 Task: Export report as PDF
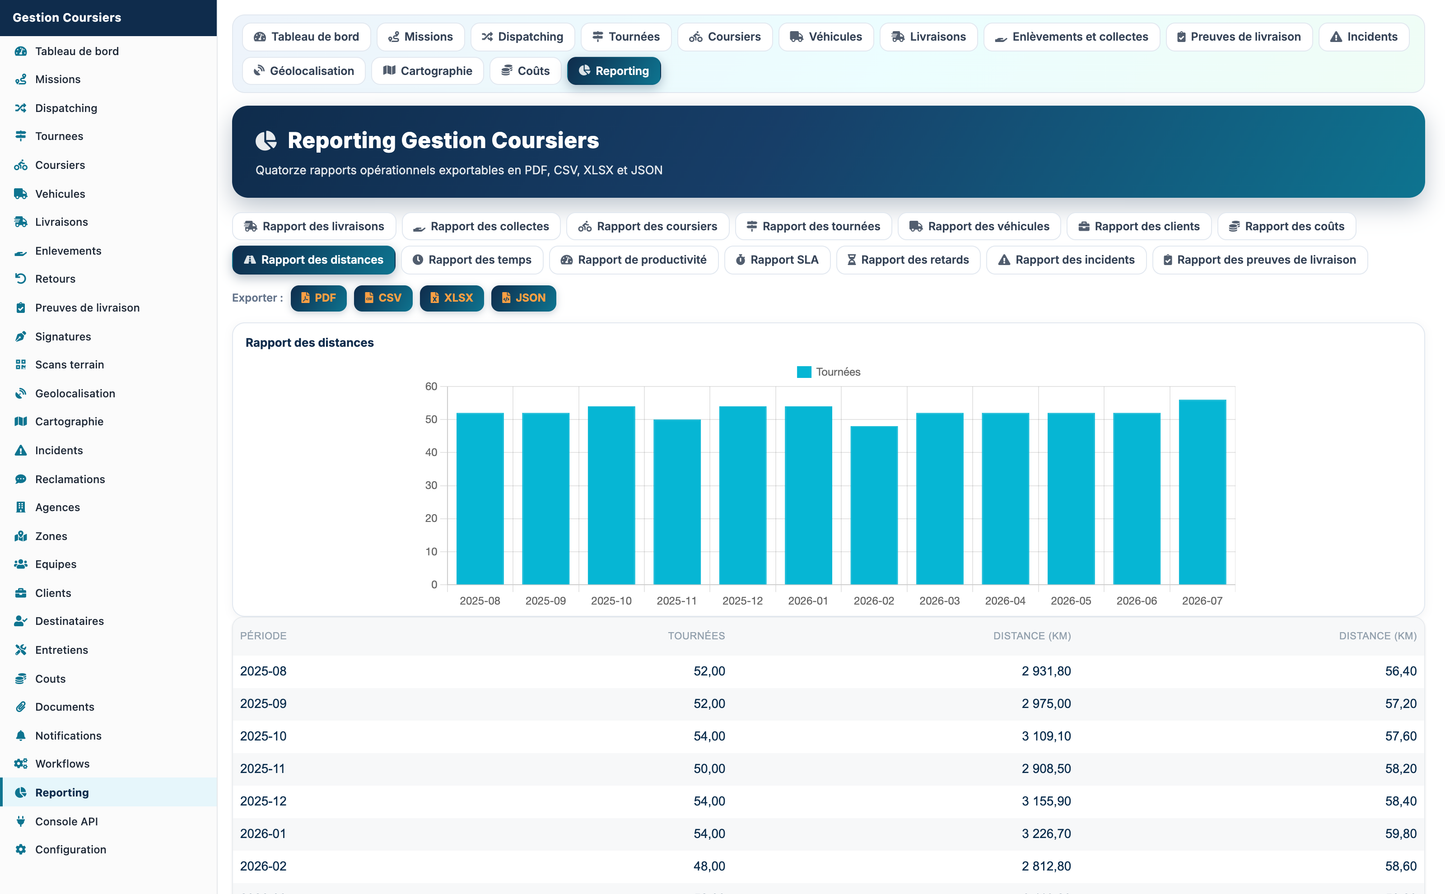(319, 298)
